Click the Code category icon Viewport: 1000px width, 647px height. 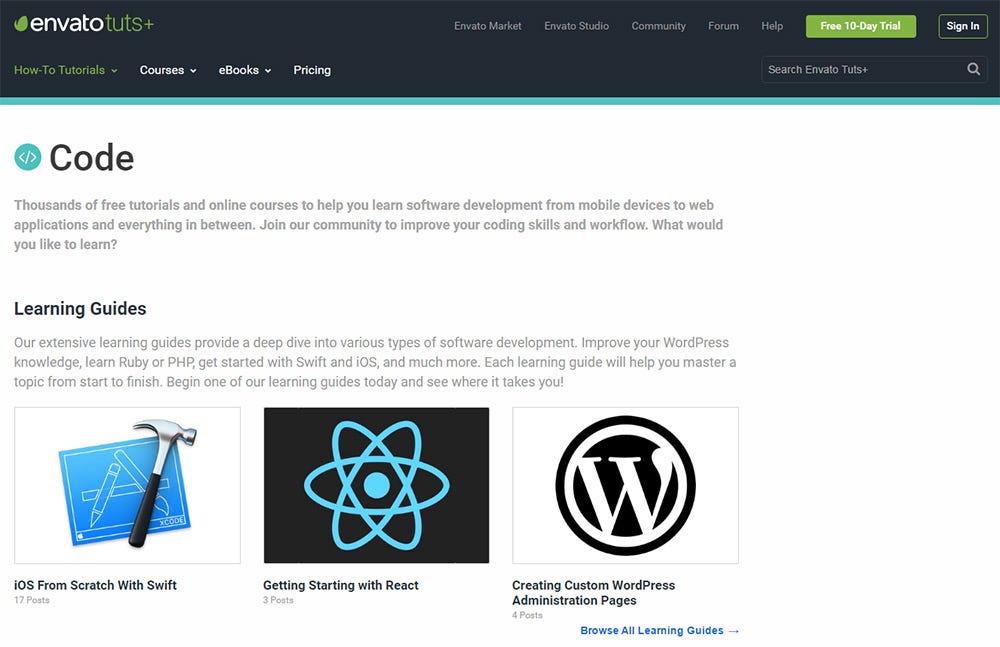tap(27, 157)
